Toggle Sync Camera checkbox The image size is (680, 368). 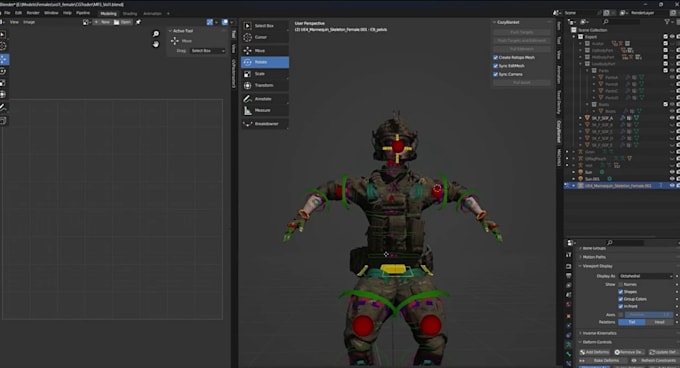coord(495,75)
